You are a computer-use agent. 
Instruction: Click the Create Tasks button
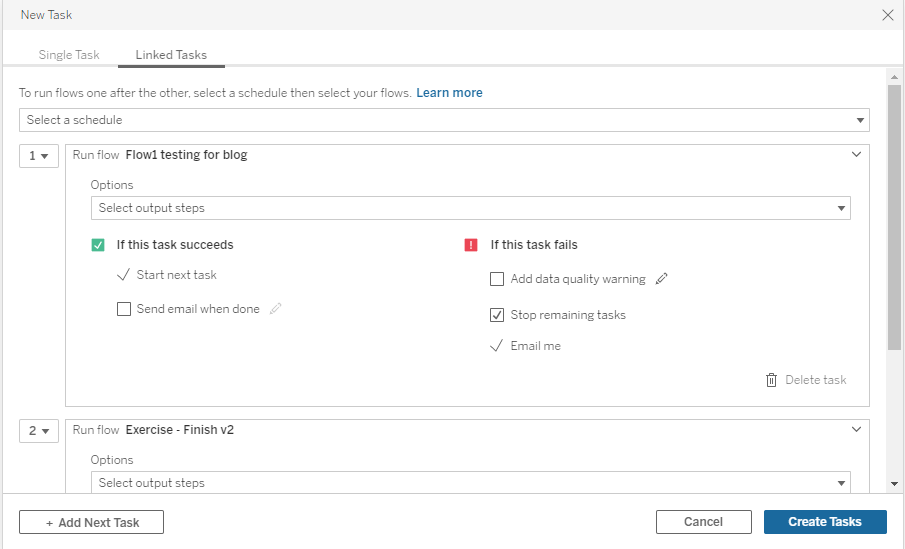[825, 522]
